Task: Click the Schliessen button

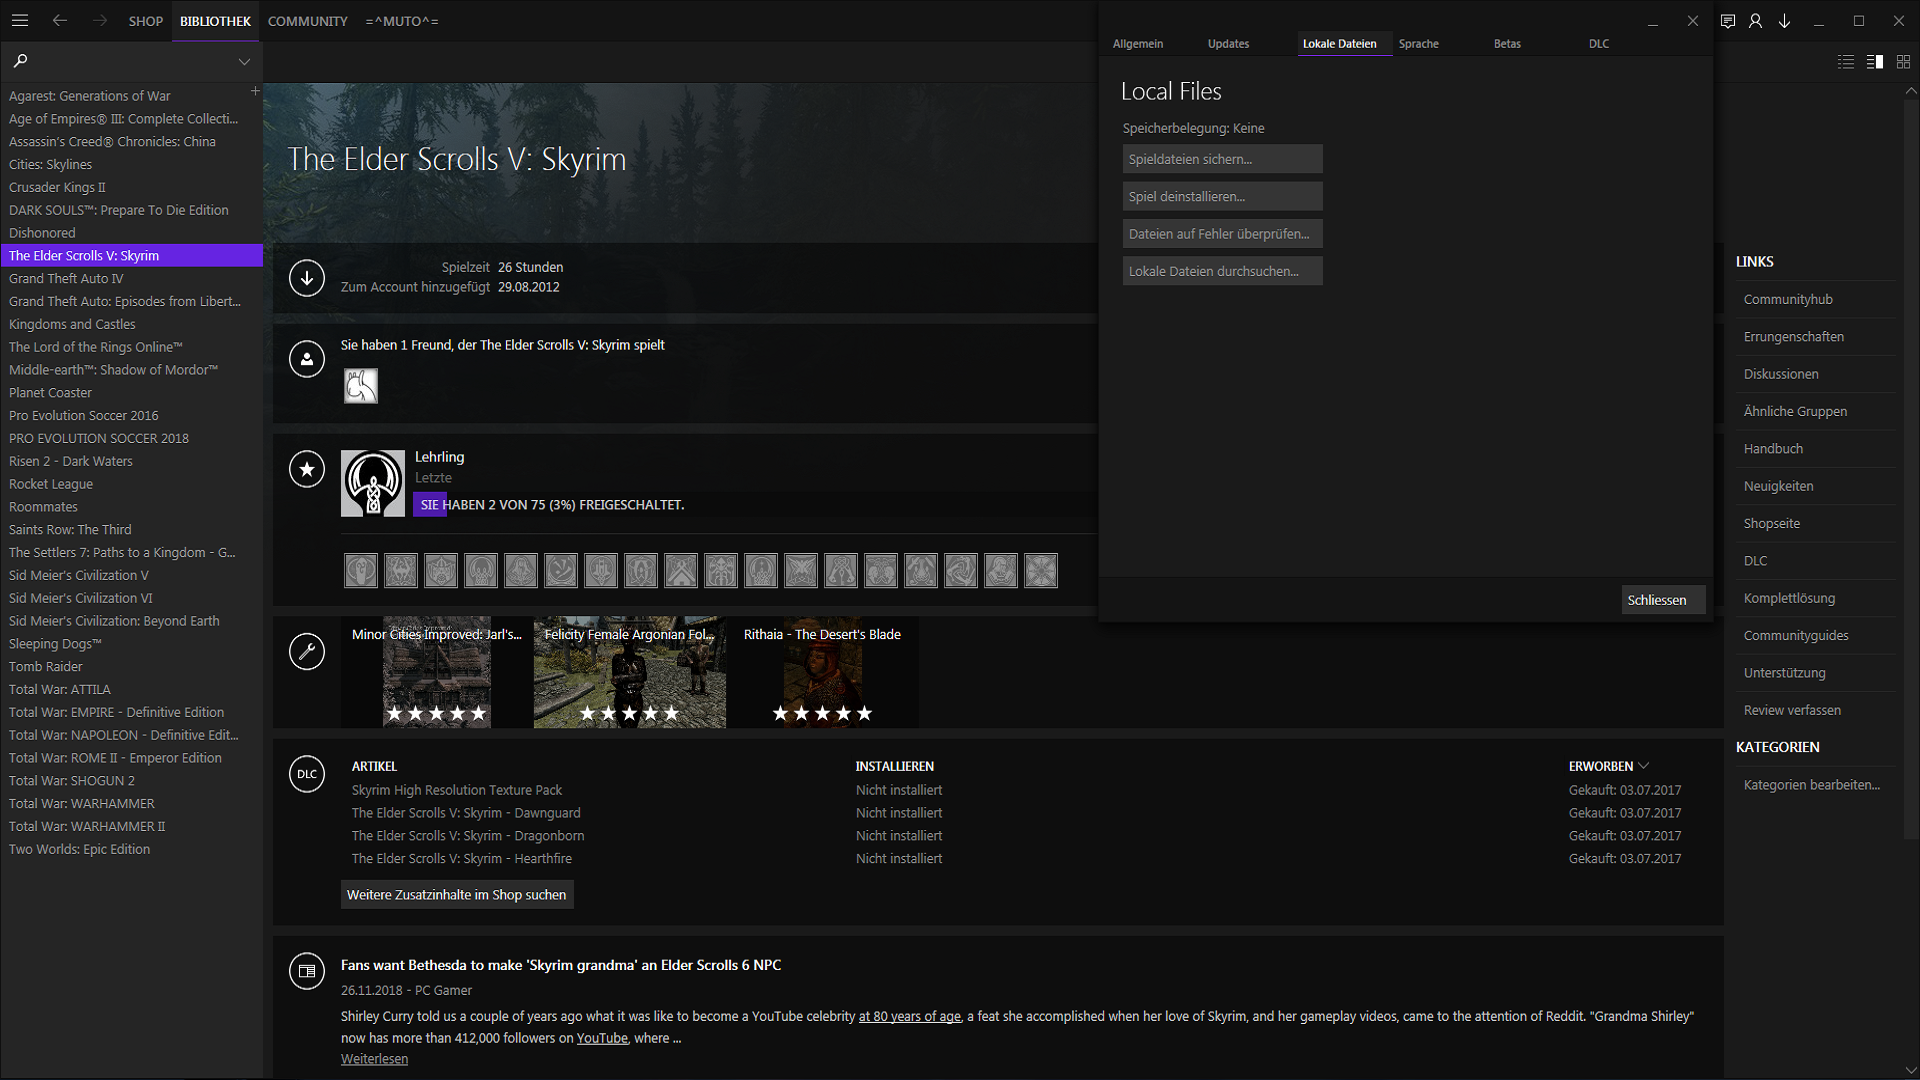Action: pos(1662,599)
